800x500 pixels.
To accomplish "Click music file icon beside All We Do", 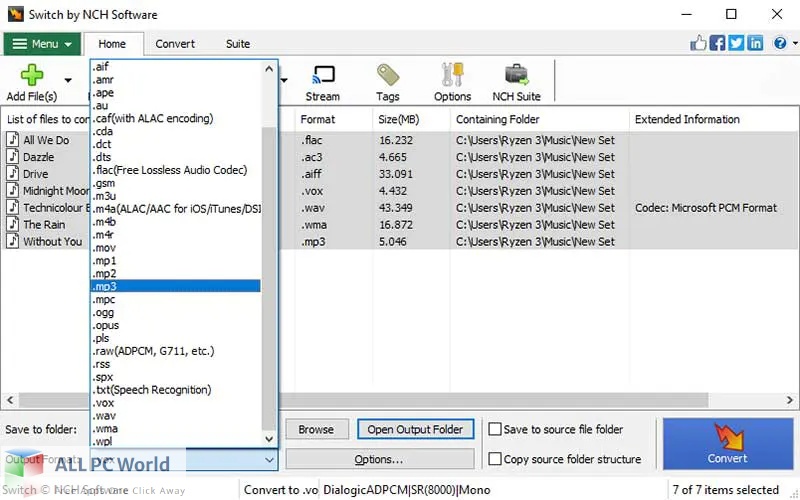I will pos(13,139).
